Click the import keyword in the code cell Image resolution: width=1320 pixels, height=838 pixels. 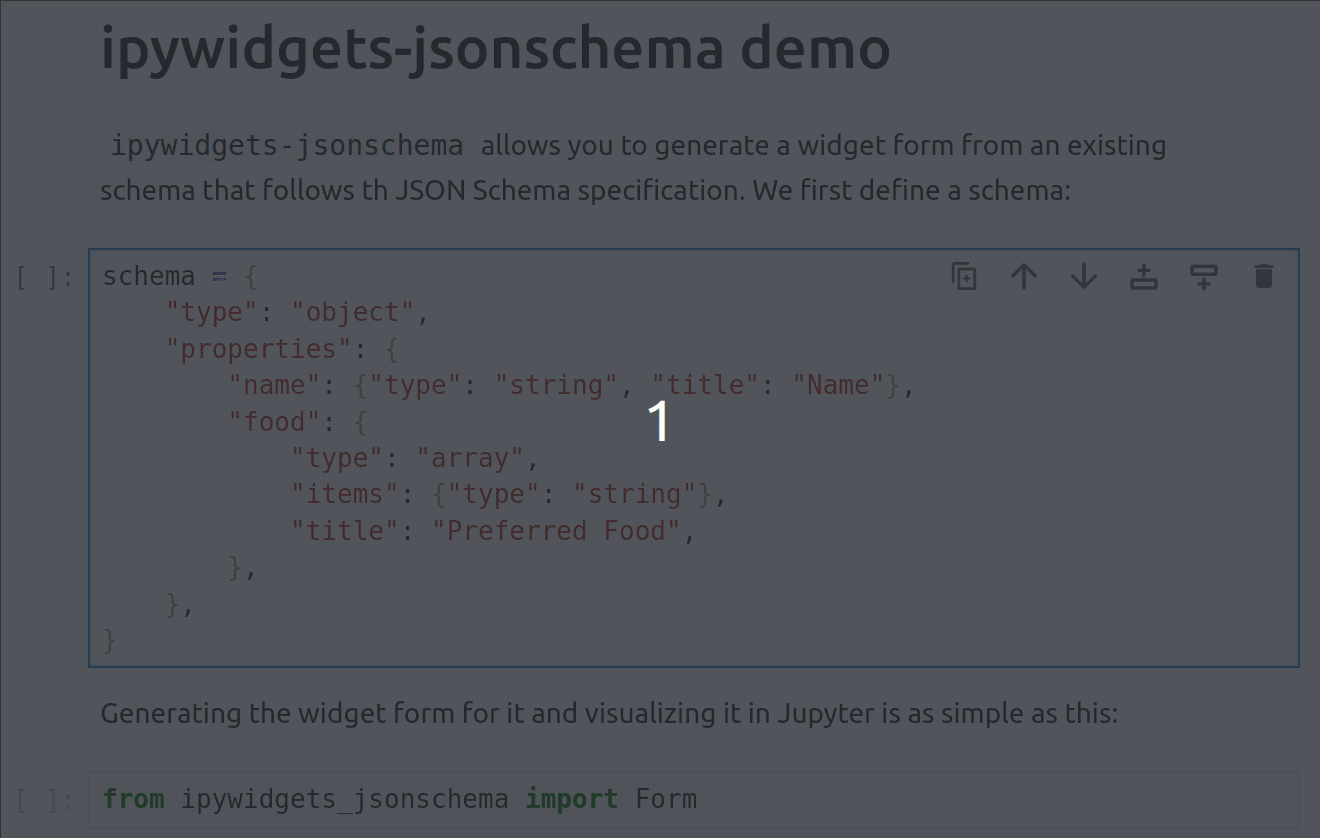pyautogui.click(x=571, y=798)
